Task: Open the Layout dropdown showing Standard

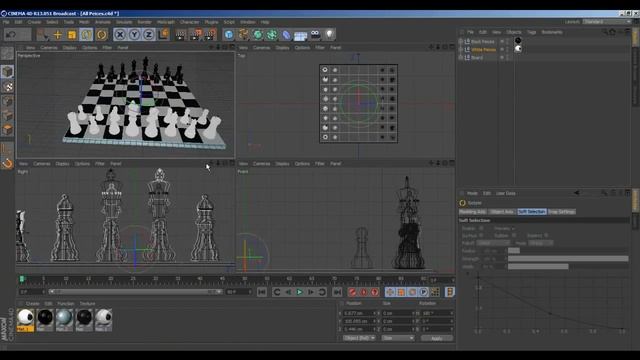Action: (607, 22)
